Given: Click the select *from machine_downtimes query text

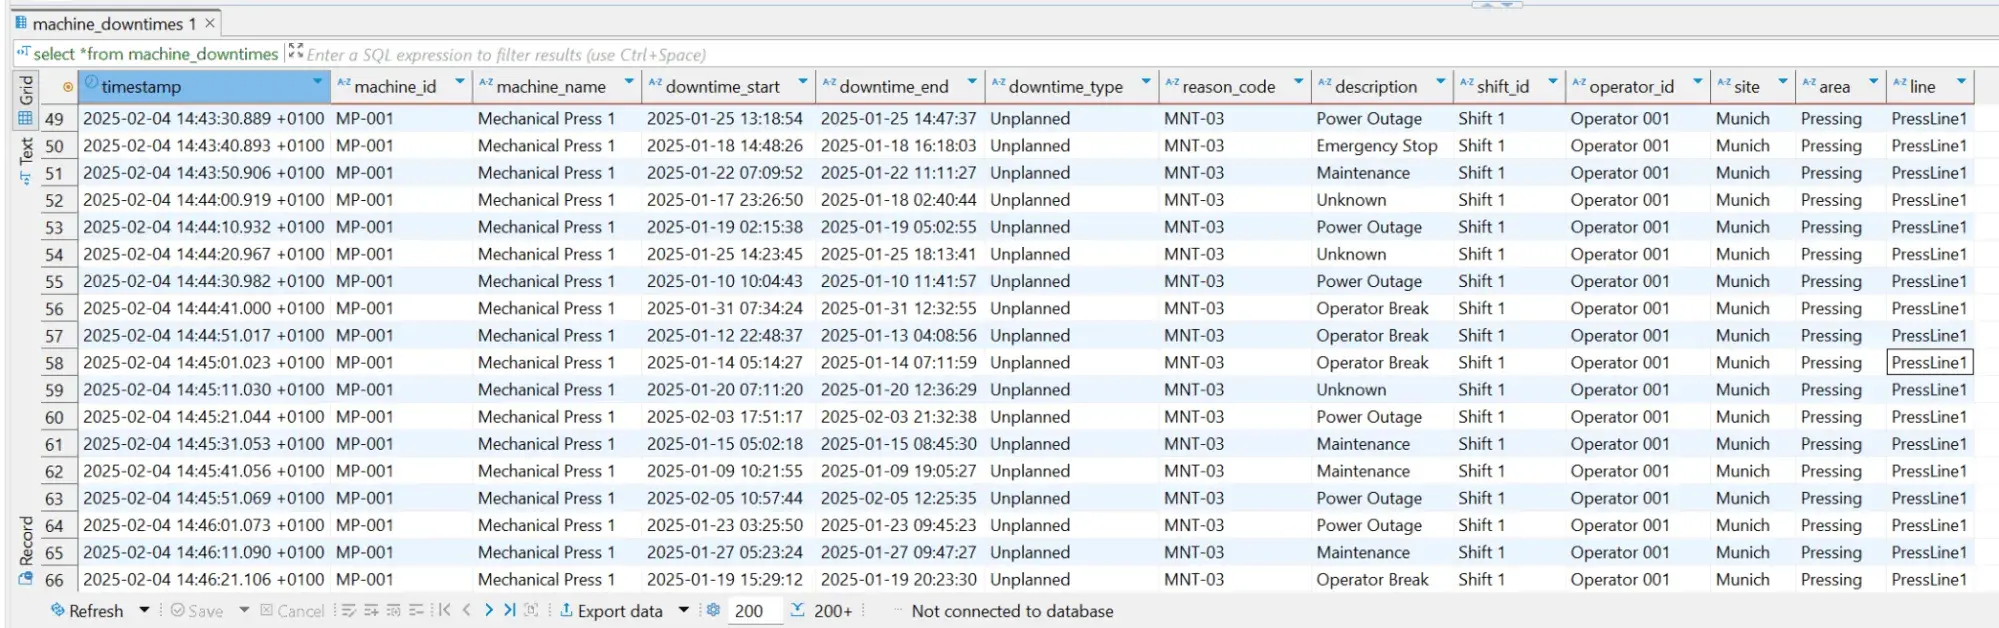Looking at the screenshot, I should coord(155,54).
